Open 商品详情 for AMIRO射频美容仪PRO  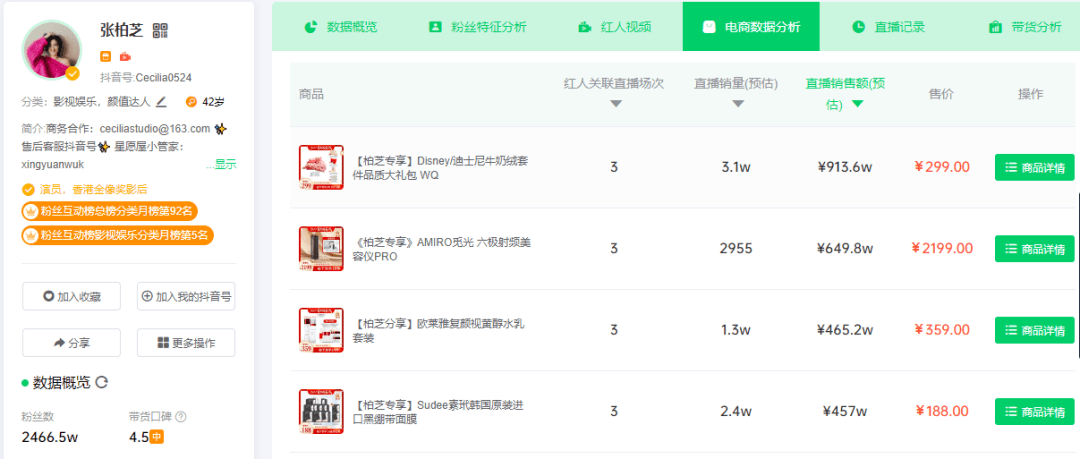tap(1035, 249)
